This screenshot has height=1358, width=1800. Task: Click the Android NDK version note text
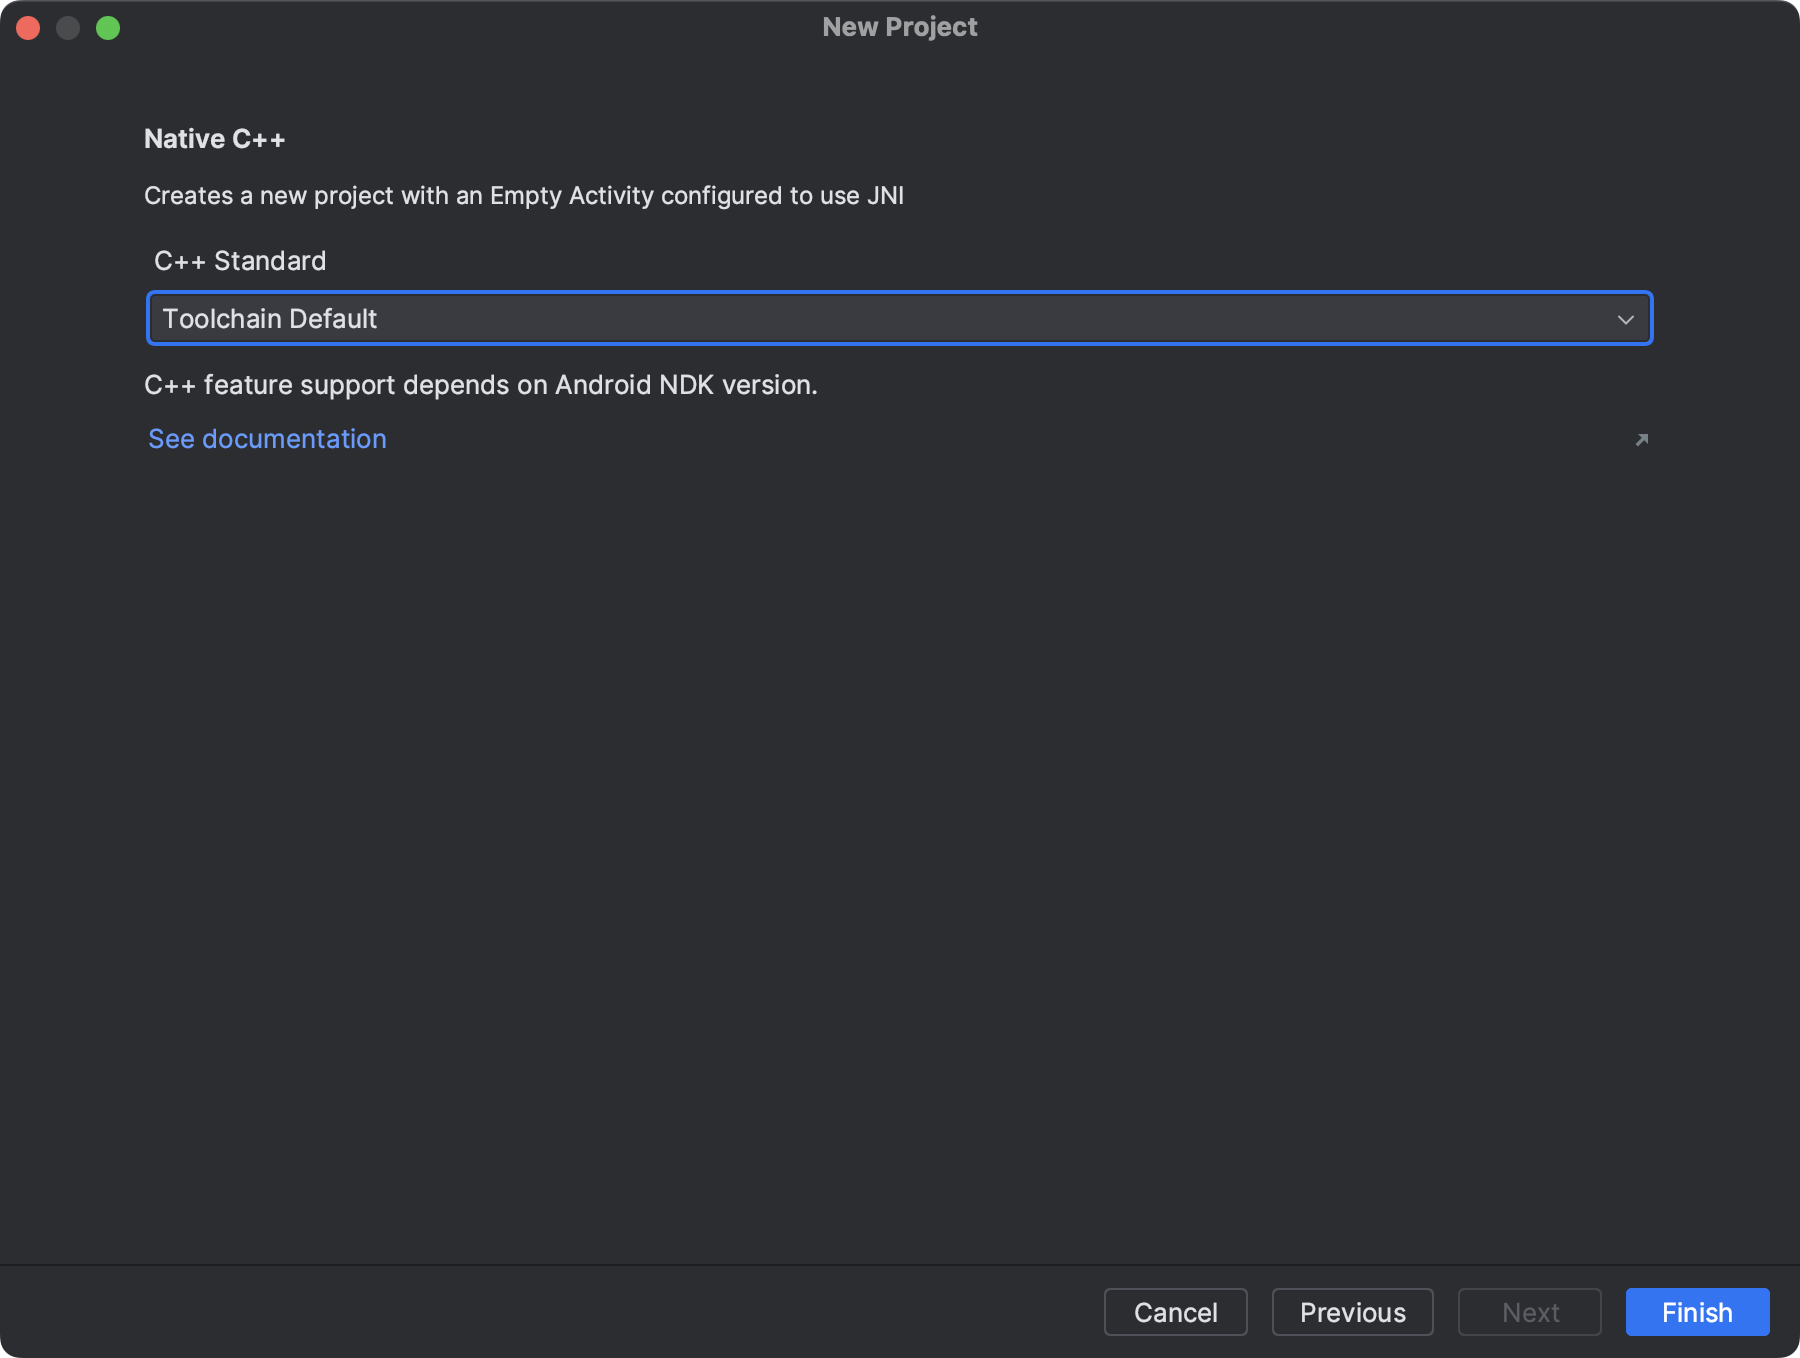click(x=480, y=385)
